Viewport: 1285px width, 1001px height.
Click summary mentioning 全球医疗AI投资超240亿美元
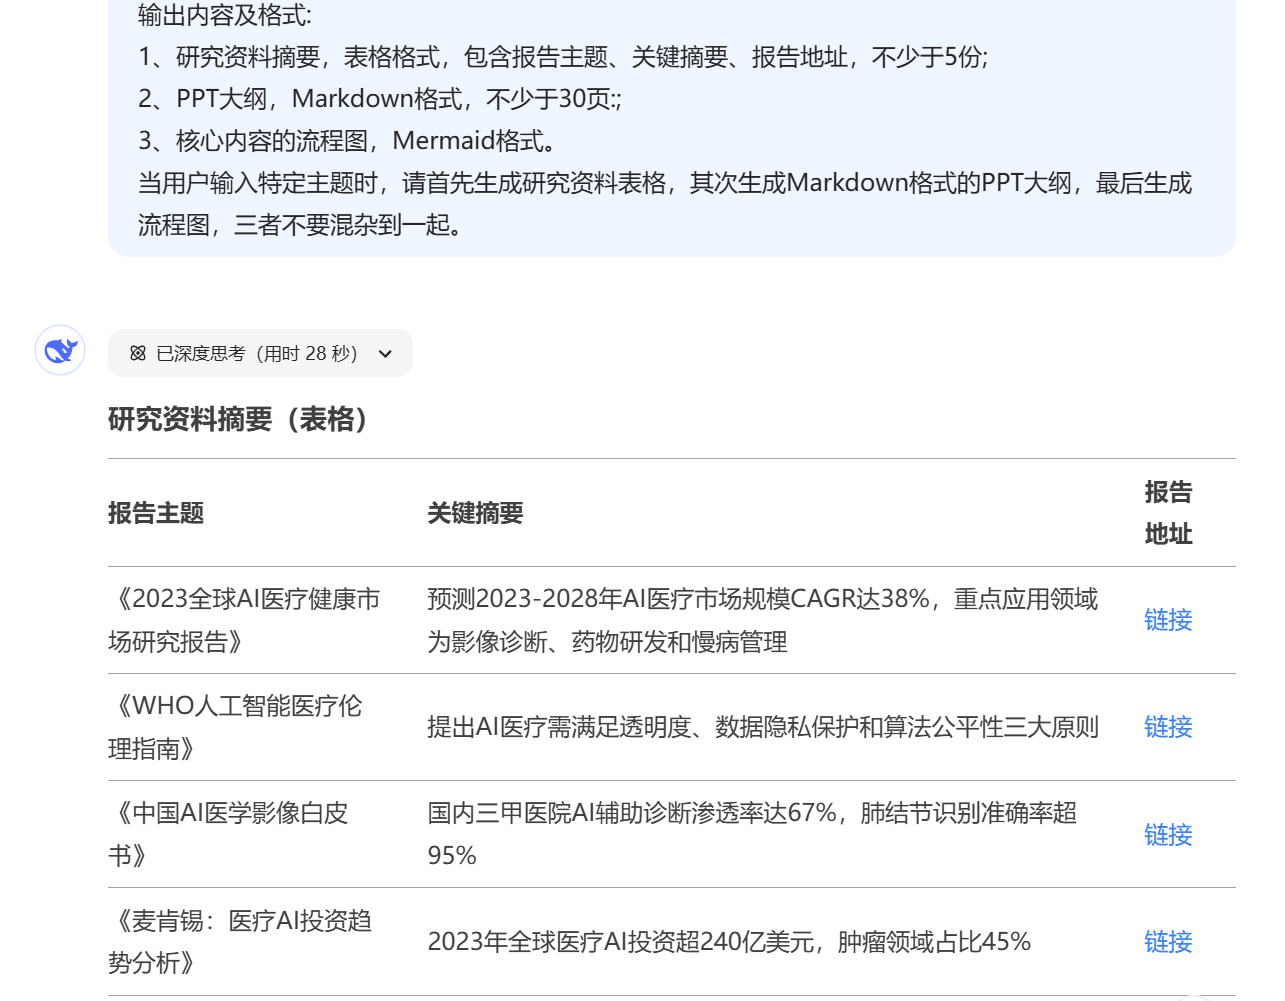click(x=728, y=941)
